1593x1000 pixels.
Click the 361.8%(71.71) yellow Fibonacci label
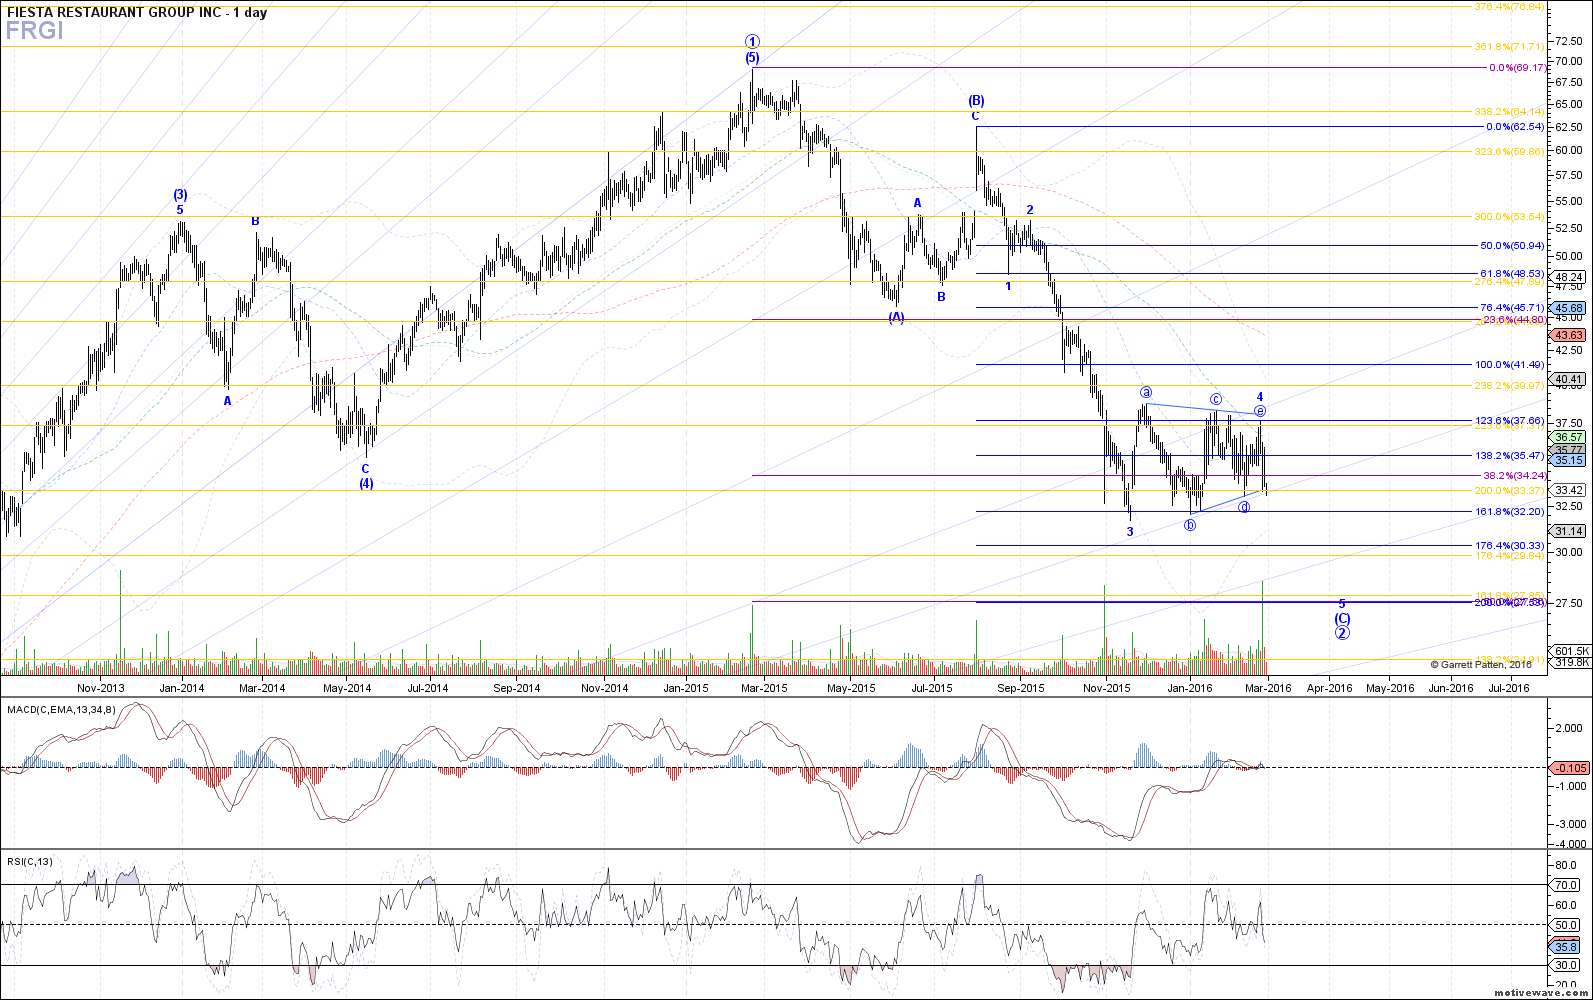[1510, 46]
